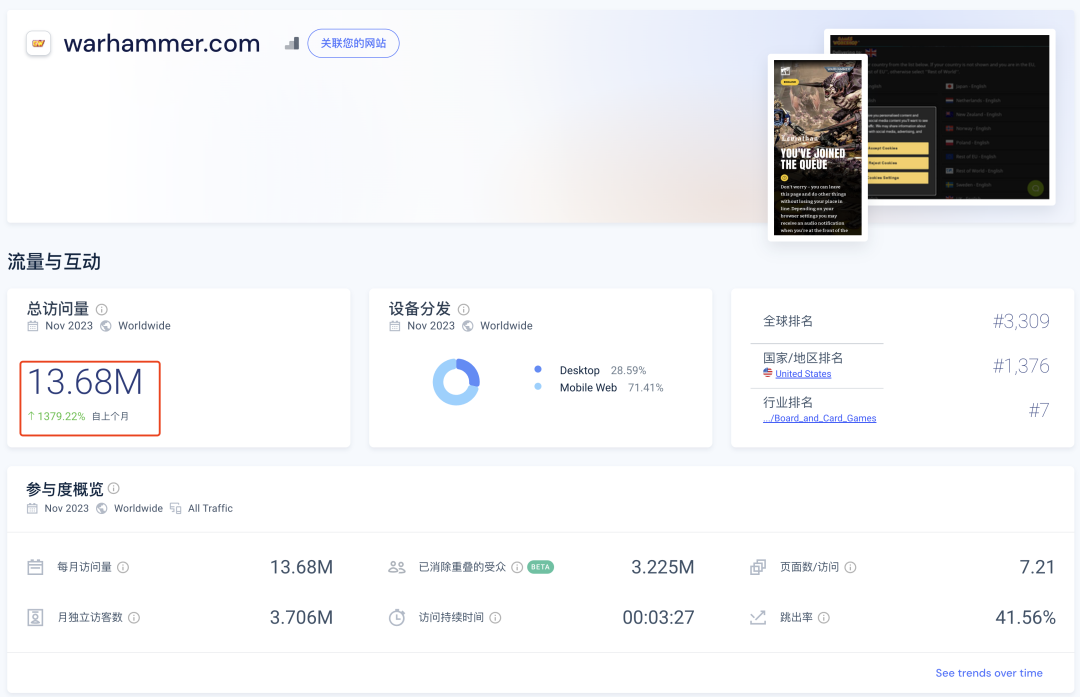Click the visitor portrait icon for 月独立访客数

click(x=35, y=618)
